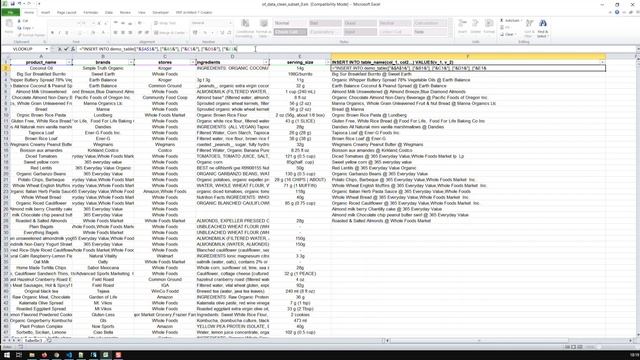Viewport: 640px width, 360px height.
Task: Open File Explorer from the taskbar
Action: 32,355
